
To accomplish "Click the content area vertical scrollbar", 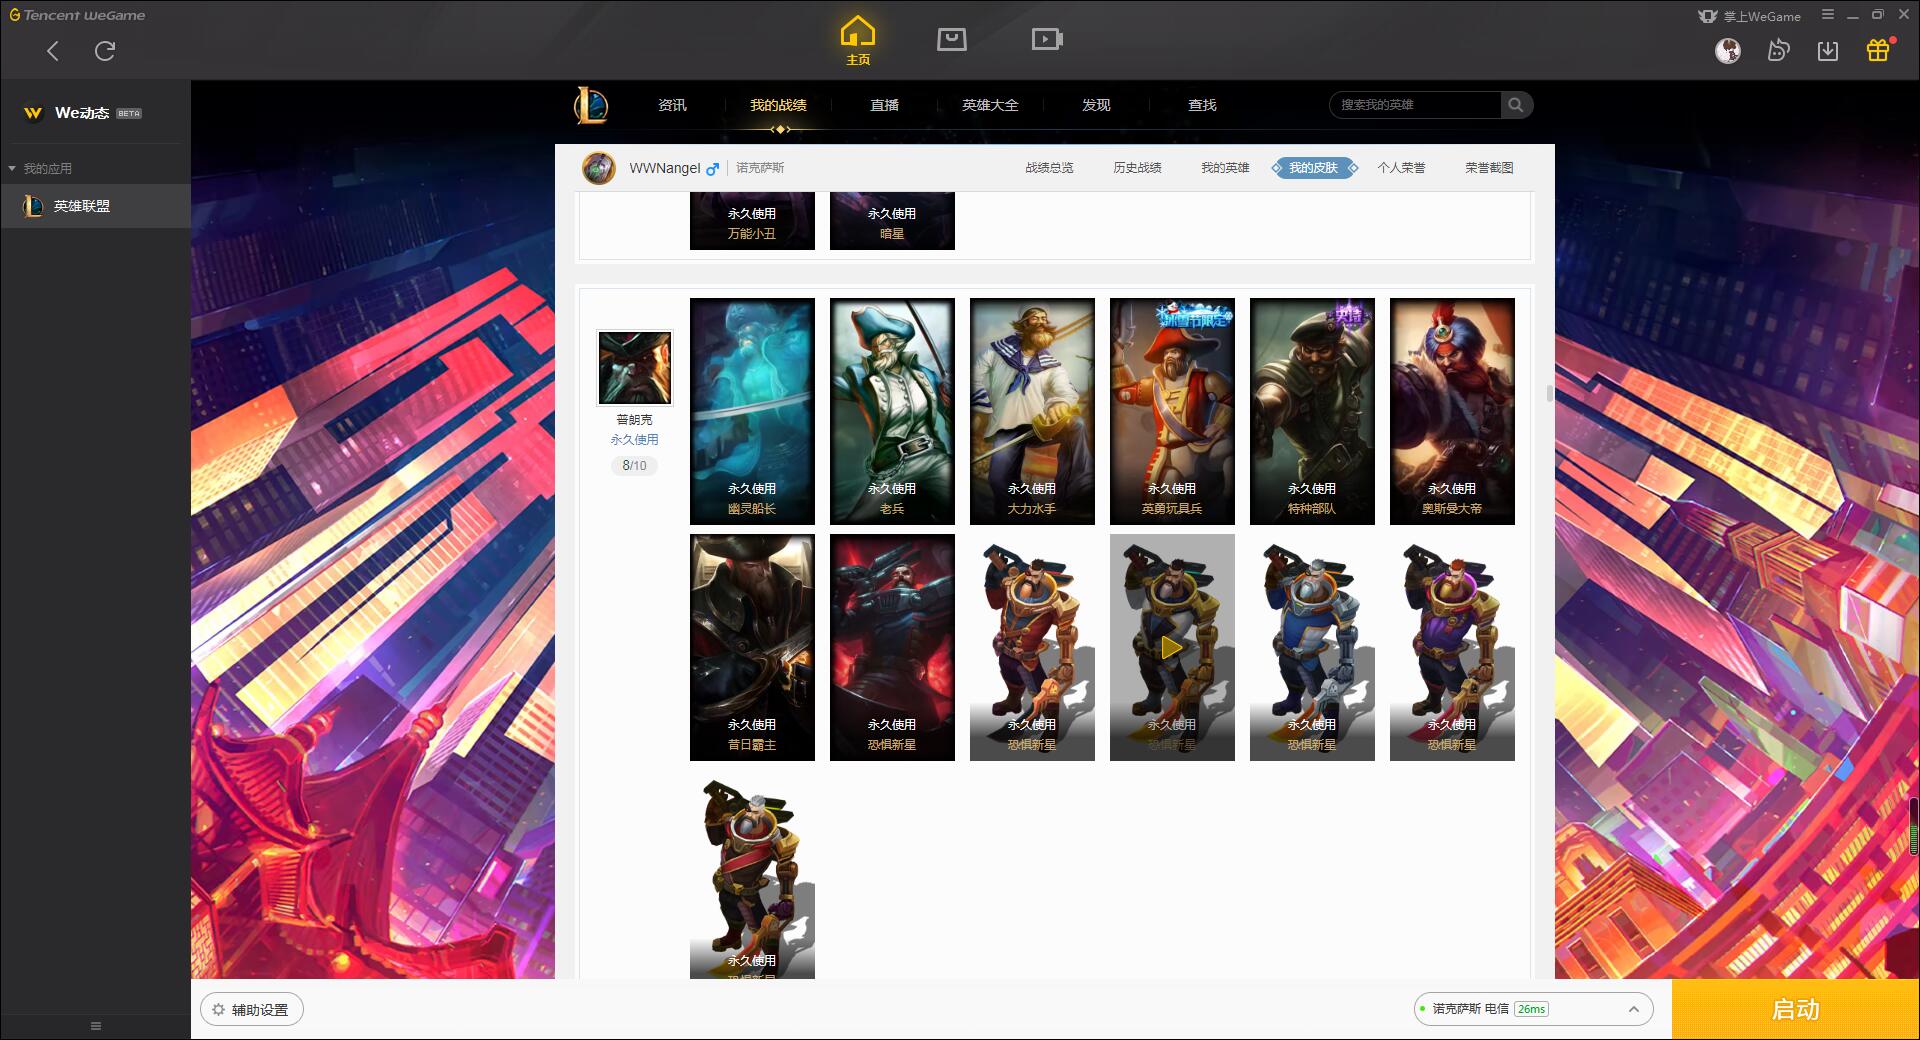I will tap(1550, 393).
